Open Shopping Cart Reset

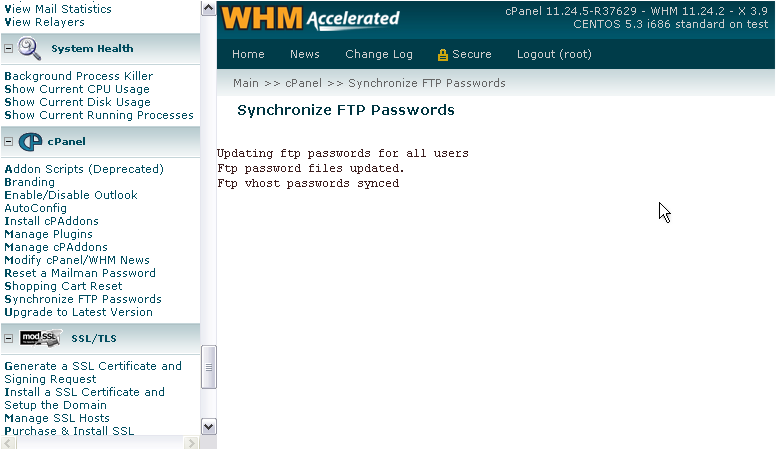point(63,286)
